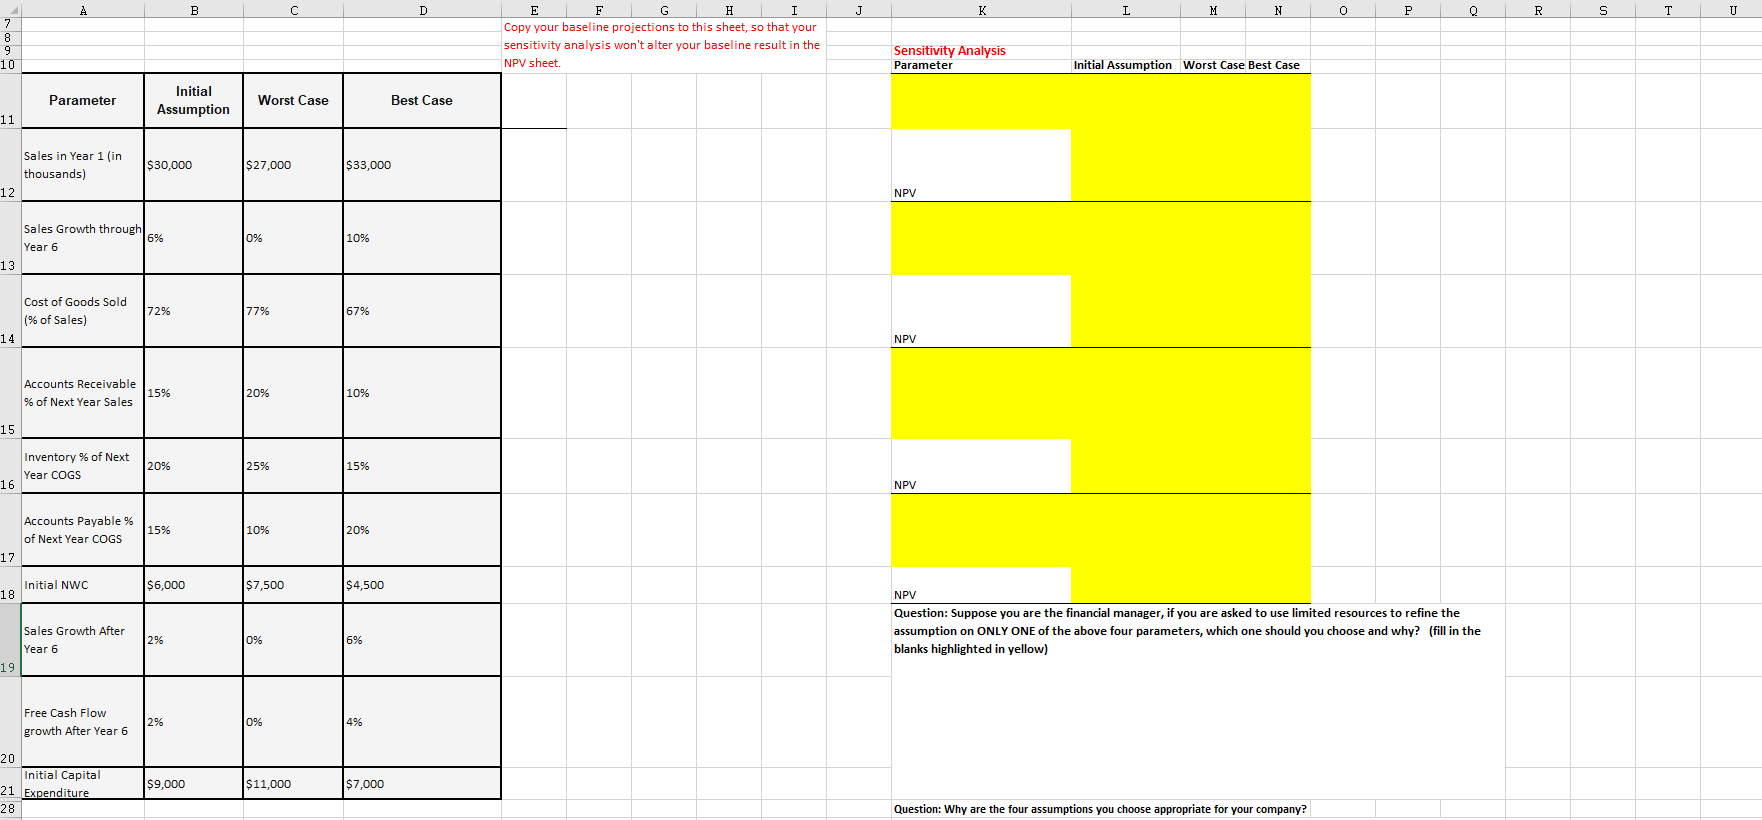Click 'Worst Case' header in column M

pos(1213,65)
